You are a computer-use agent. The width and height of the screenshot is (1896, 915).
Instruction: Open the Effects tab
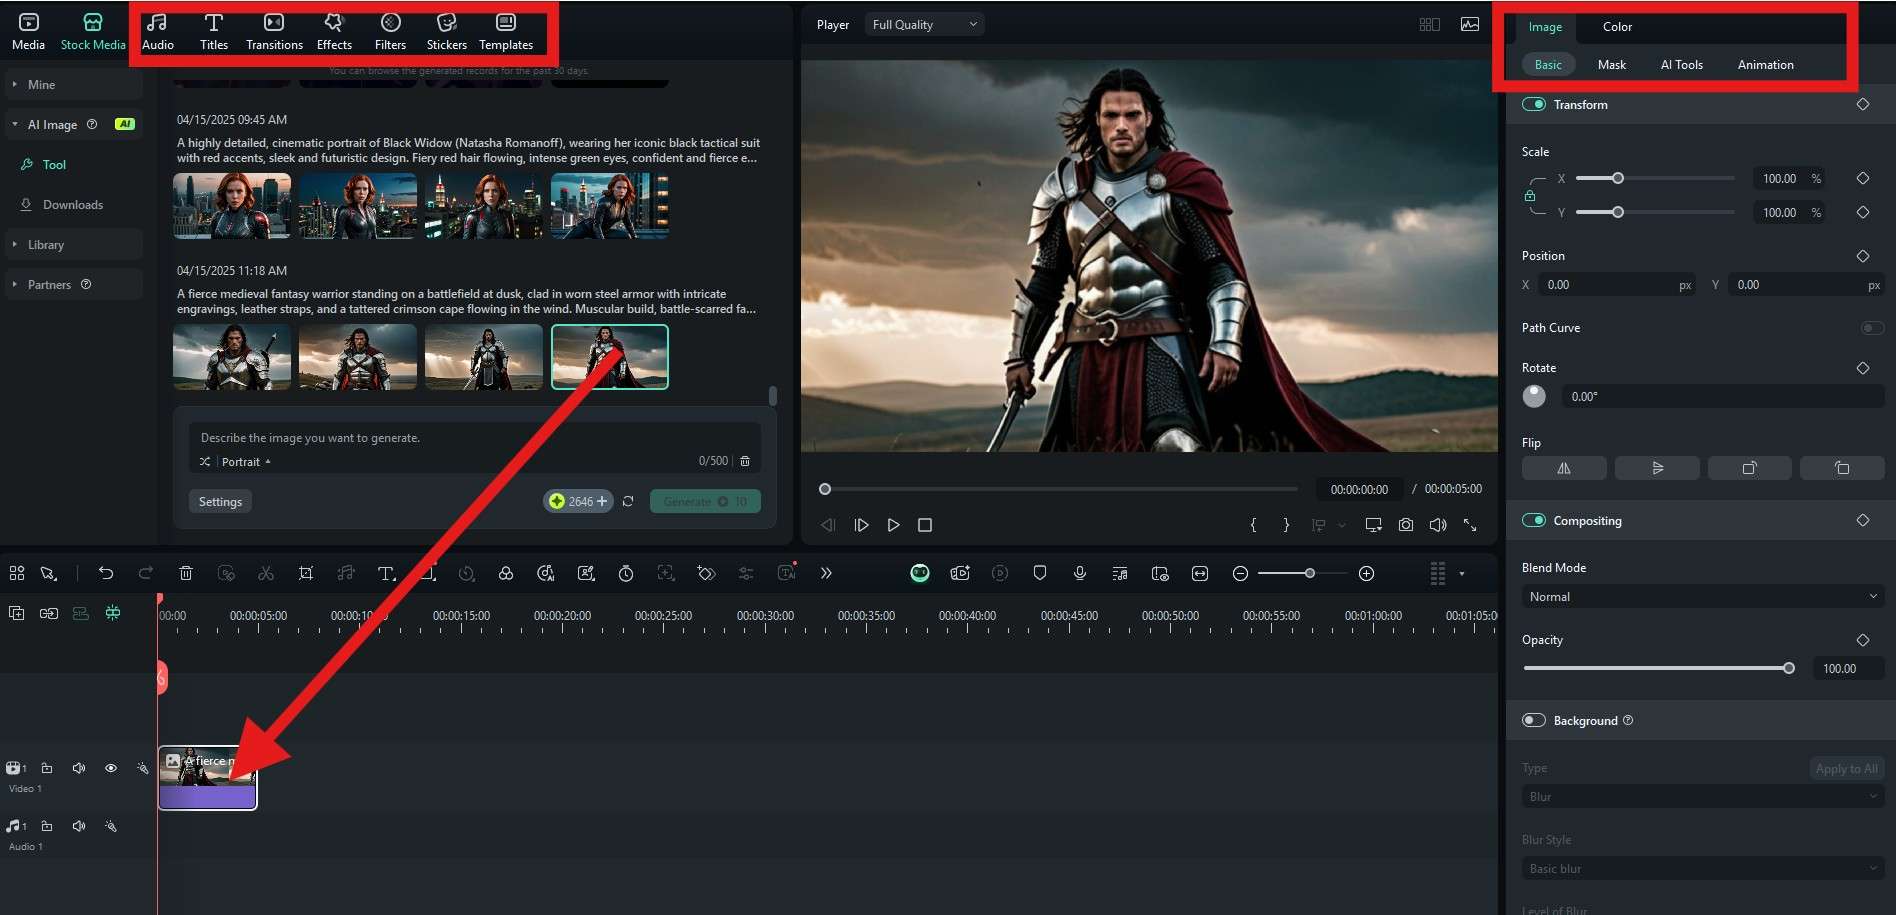click(334, 32)
